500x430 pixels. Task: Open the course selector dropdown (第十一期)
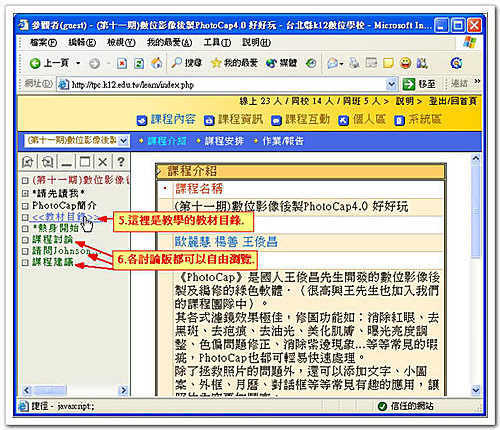[x=77, y=140]
